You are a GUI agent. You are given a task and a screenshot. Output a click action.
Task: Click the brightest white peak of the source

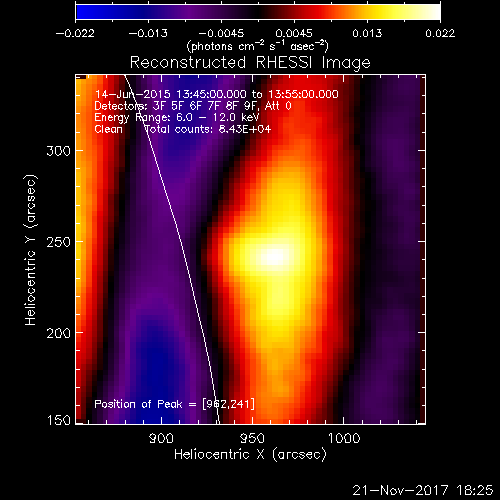point(274,257)
